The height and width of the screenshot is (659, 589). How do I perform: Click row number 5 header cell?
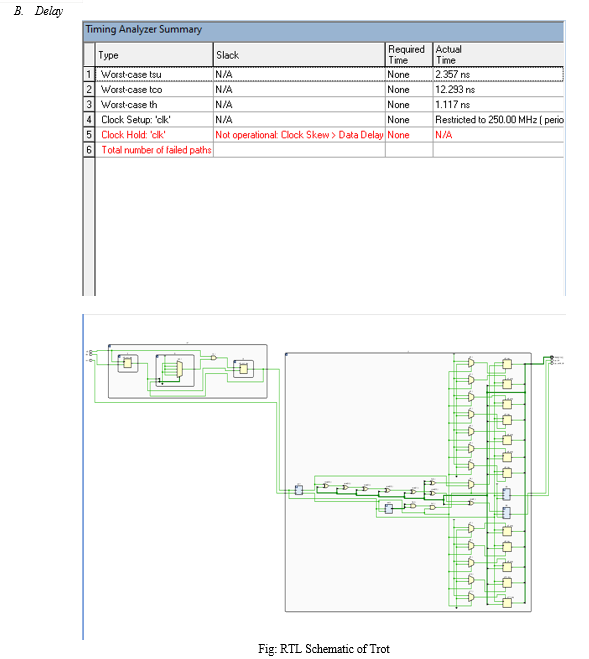click(89, 134)
